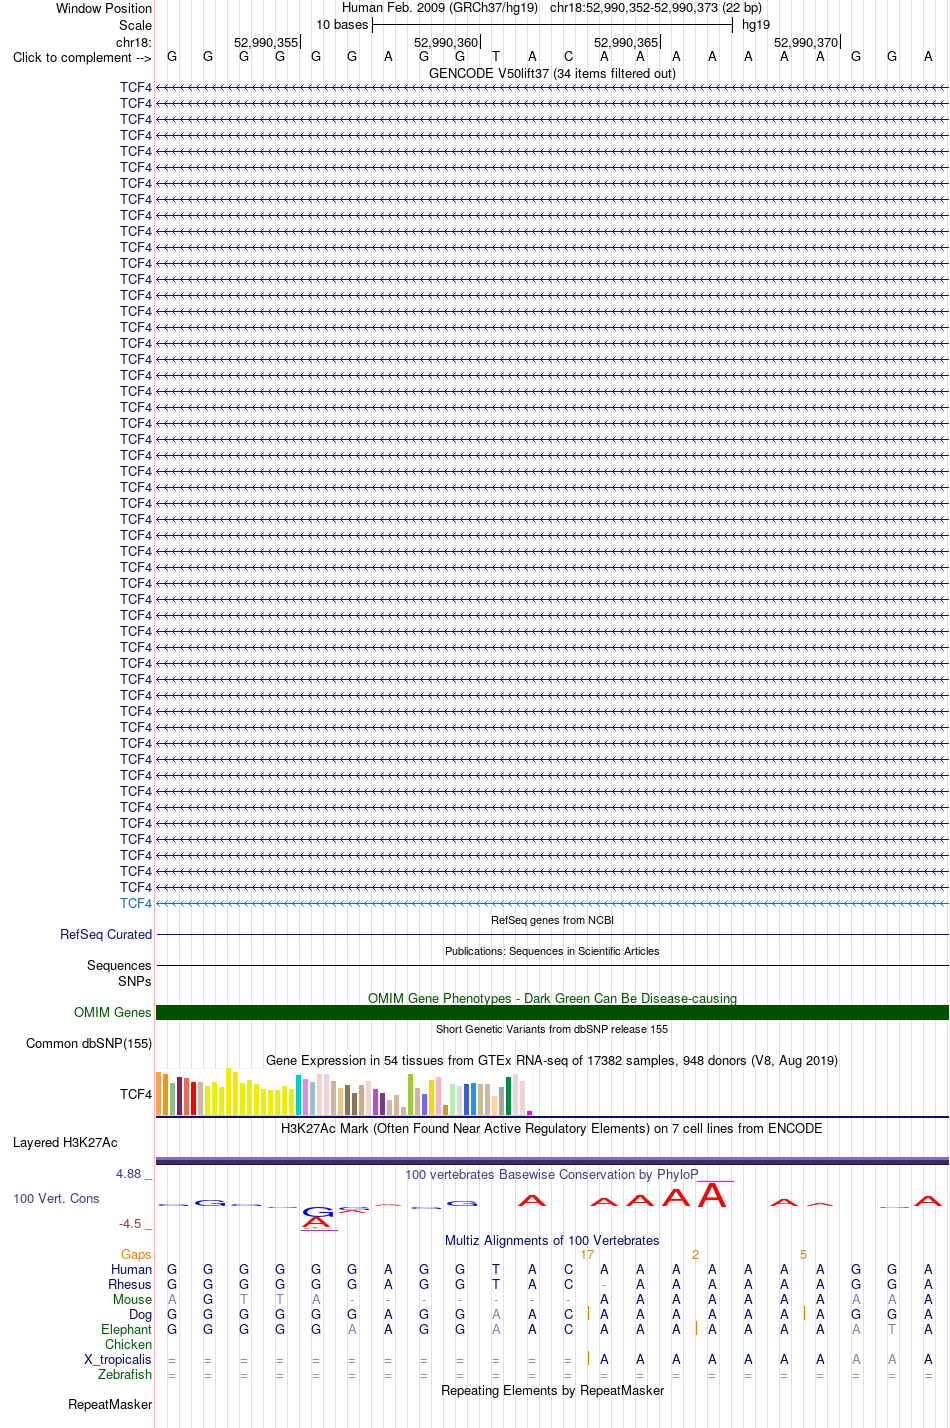Screen dimensions: 950x1428
Task: Click the SNPs track label
Action: click(x=135, y=981)
